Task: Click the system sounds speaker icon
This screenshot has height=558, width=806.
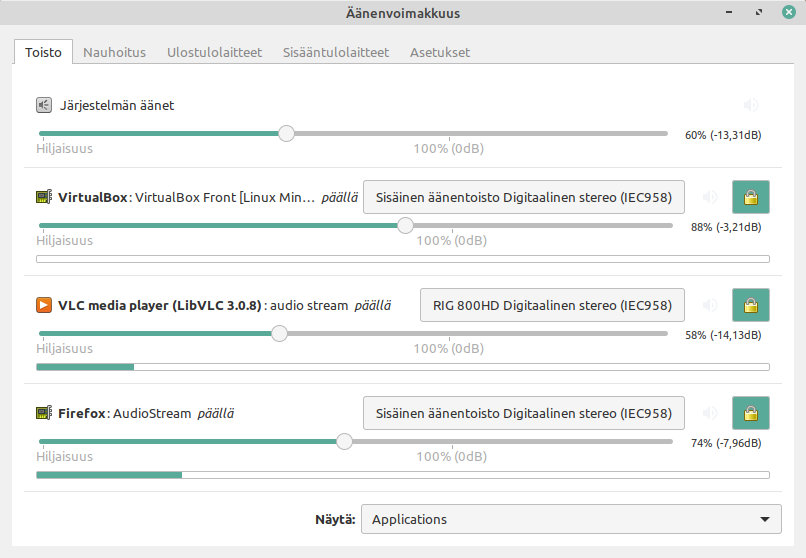Action: tap(44, 105)
